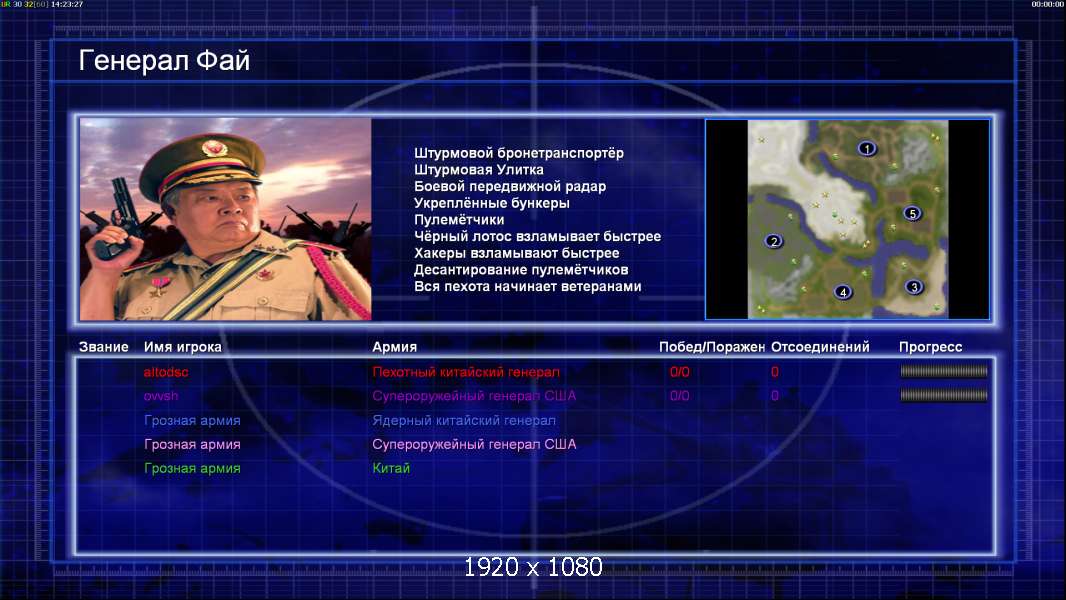Click start position marker 5 on the map

point(912,213)
